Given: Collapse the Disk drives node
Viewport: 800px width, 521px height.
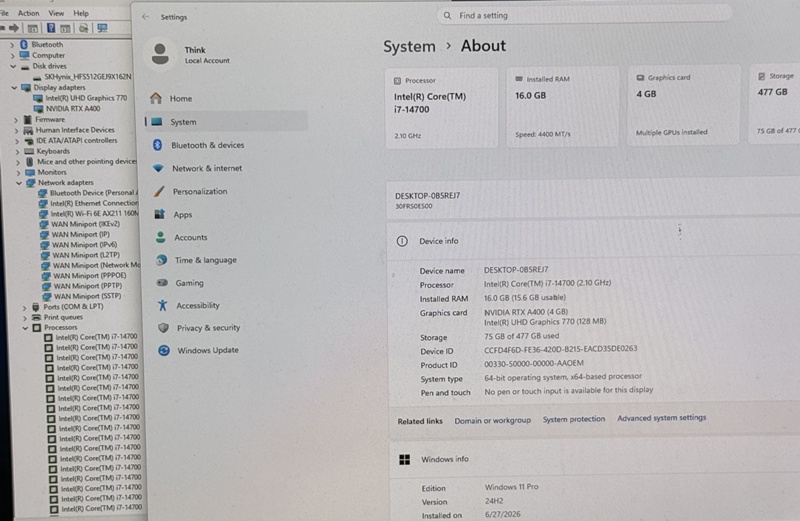Looking at the screenshot, I should click(x=13, y=66).
